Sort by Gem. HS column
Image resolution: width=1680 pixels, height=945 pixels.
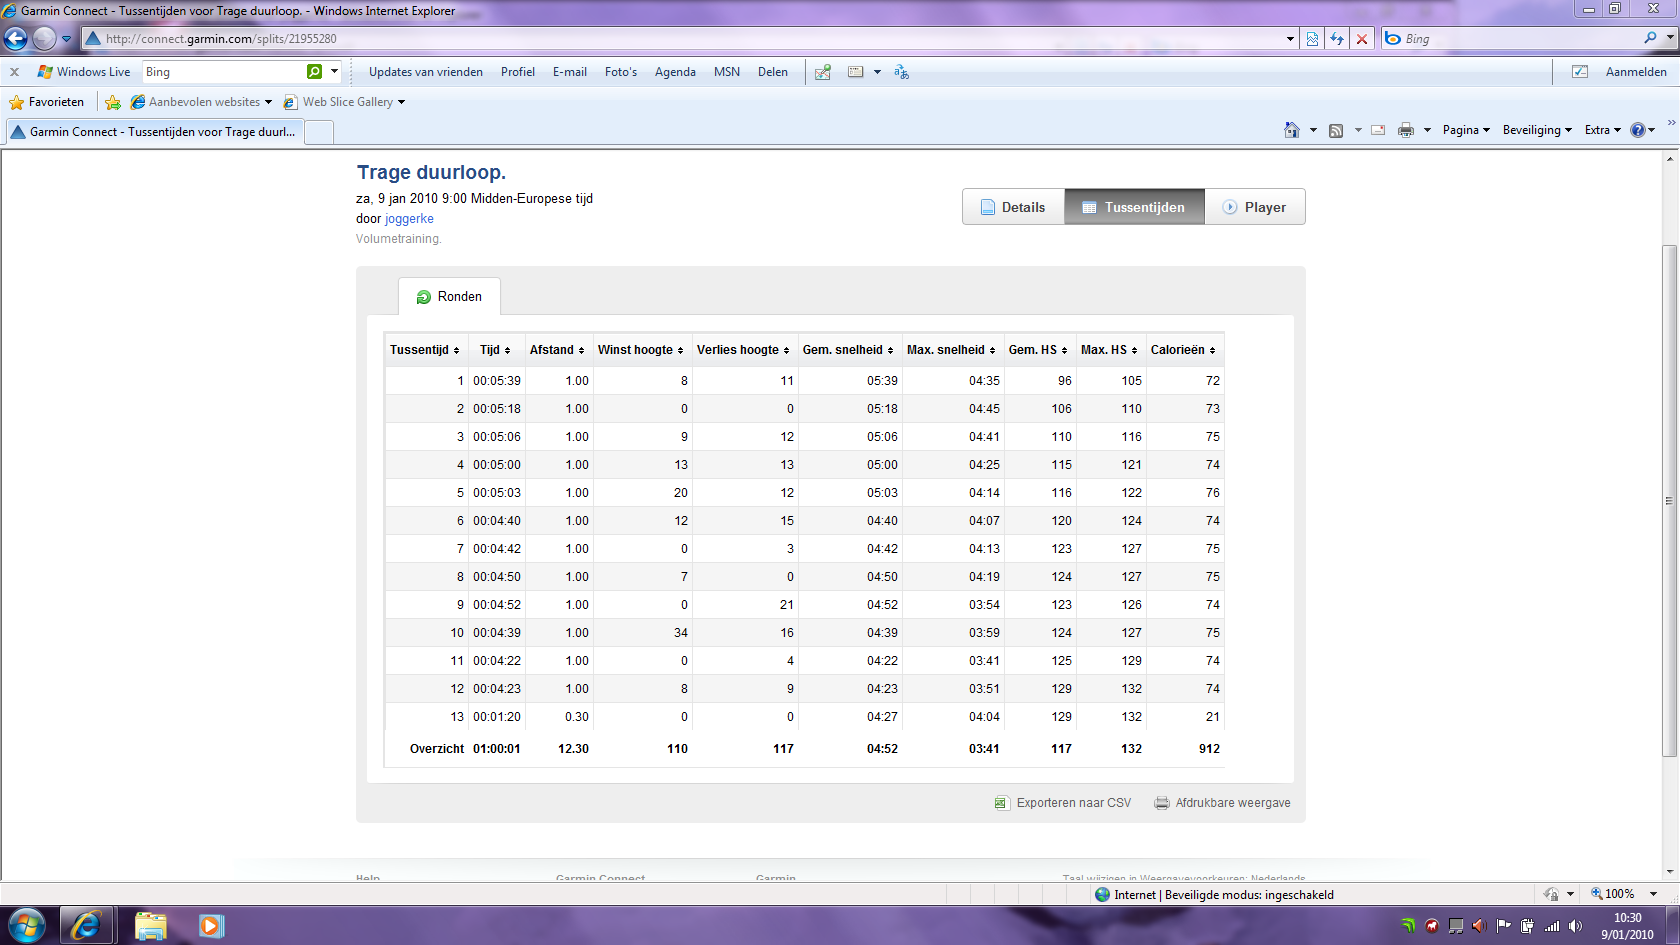pyautogui.click(x=1038, y=350)
